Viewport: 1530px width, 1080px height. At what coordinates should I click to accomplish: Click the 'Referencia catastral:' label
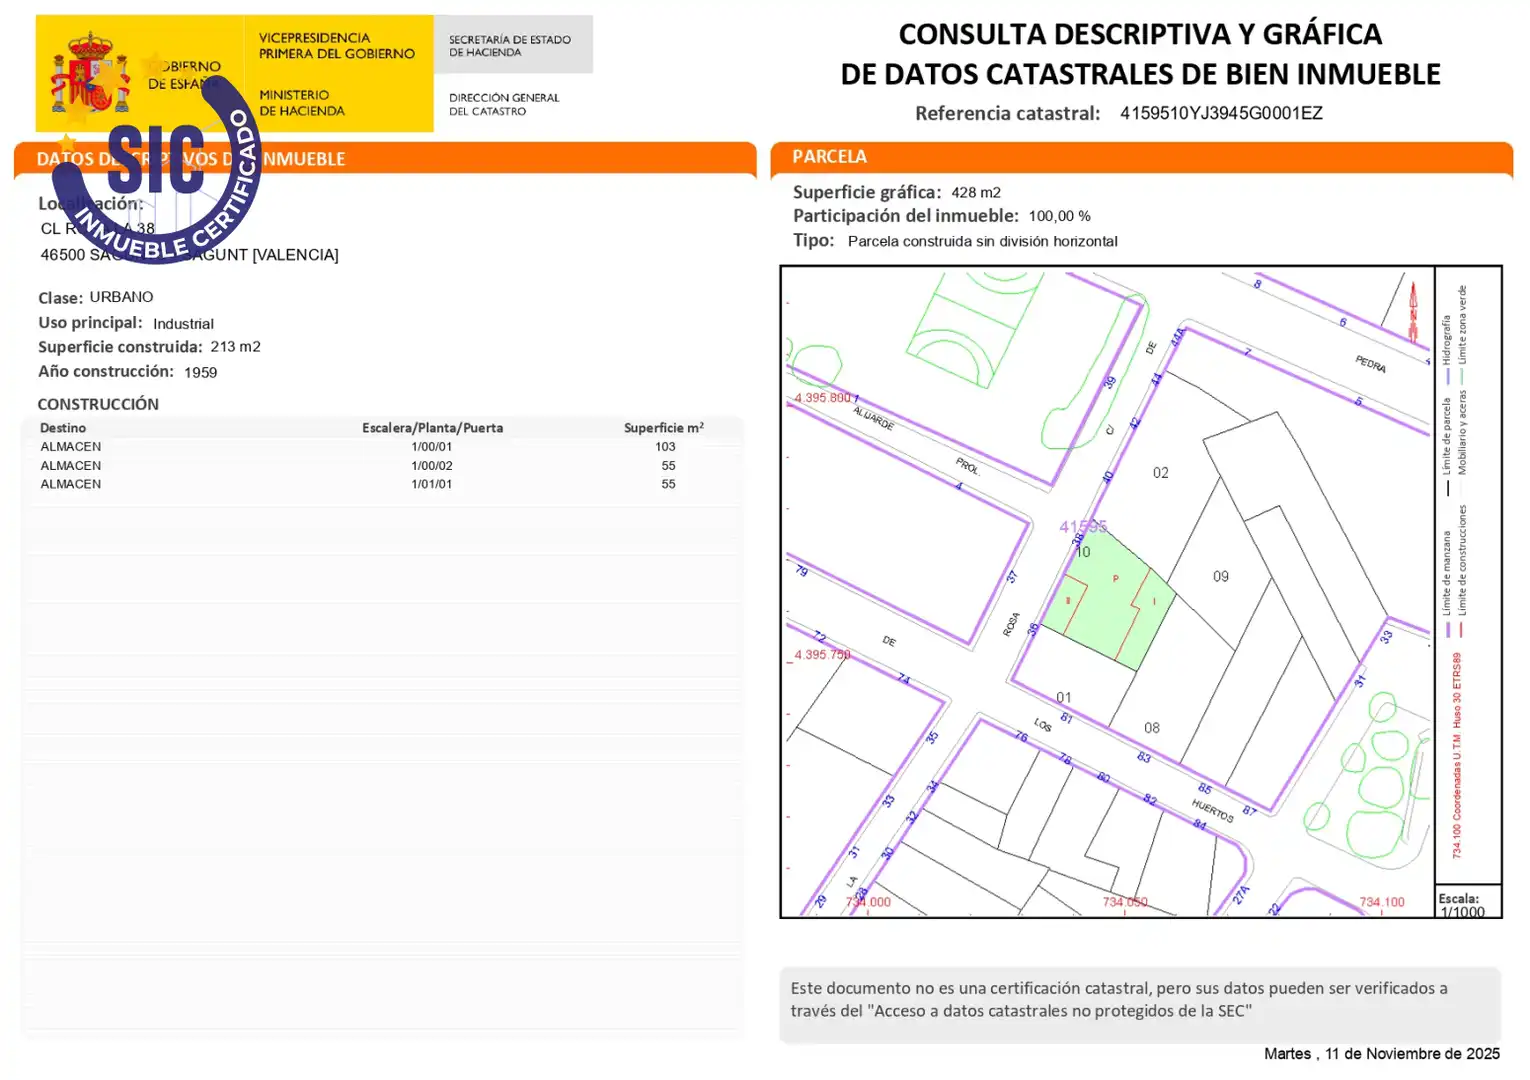click(1007, 113)
